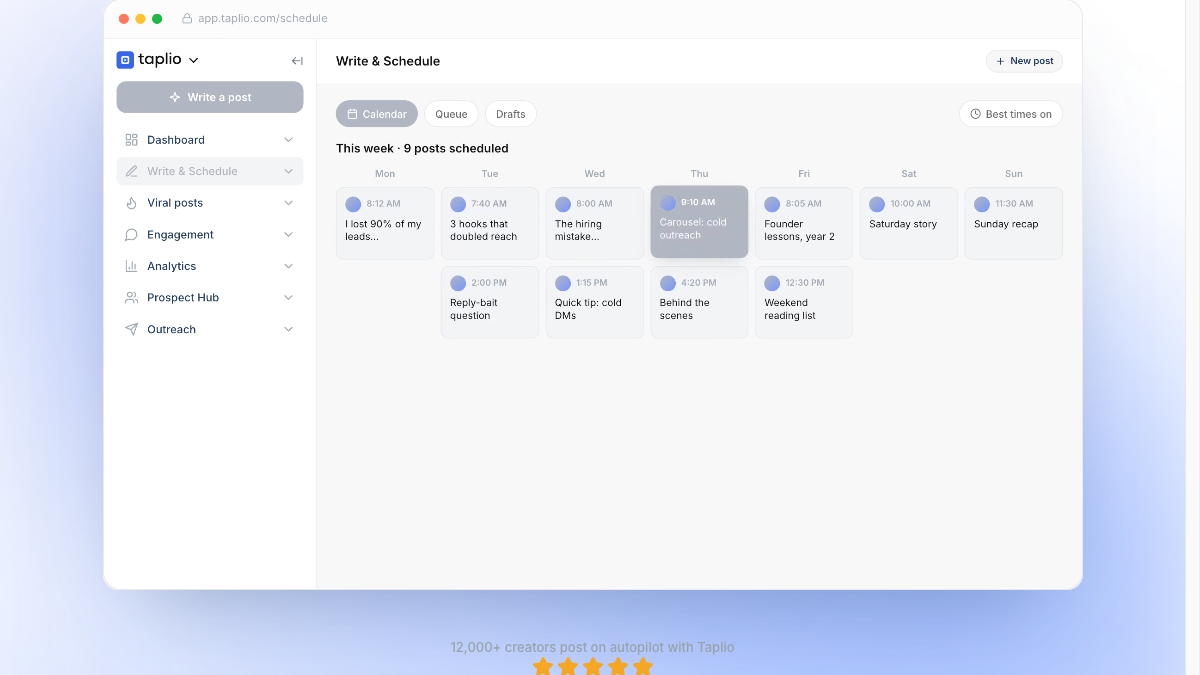Screen dimensions: 1200x675
Task: Click the lock icon in address bar
Action: click(187, 18)
